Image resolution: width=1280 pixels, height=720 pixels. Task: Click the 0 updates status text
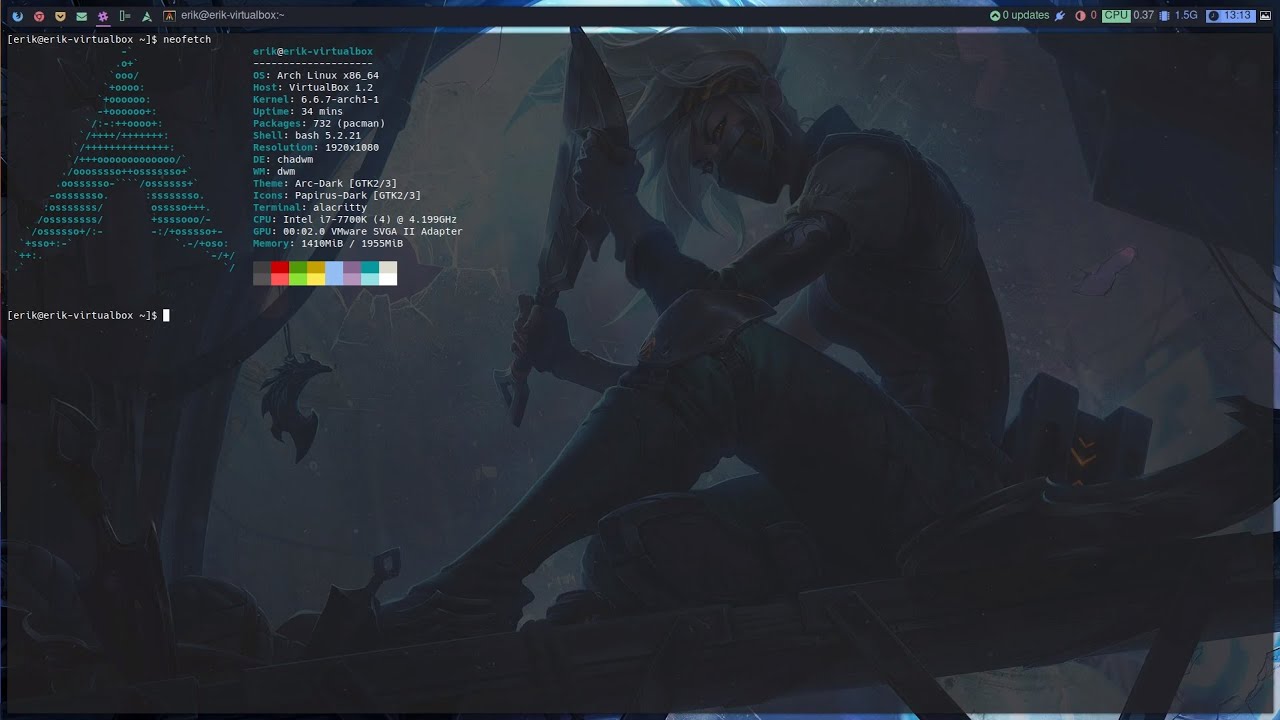click(x=1026, y=16)
